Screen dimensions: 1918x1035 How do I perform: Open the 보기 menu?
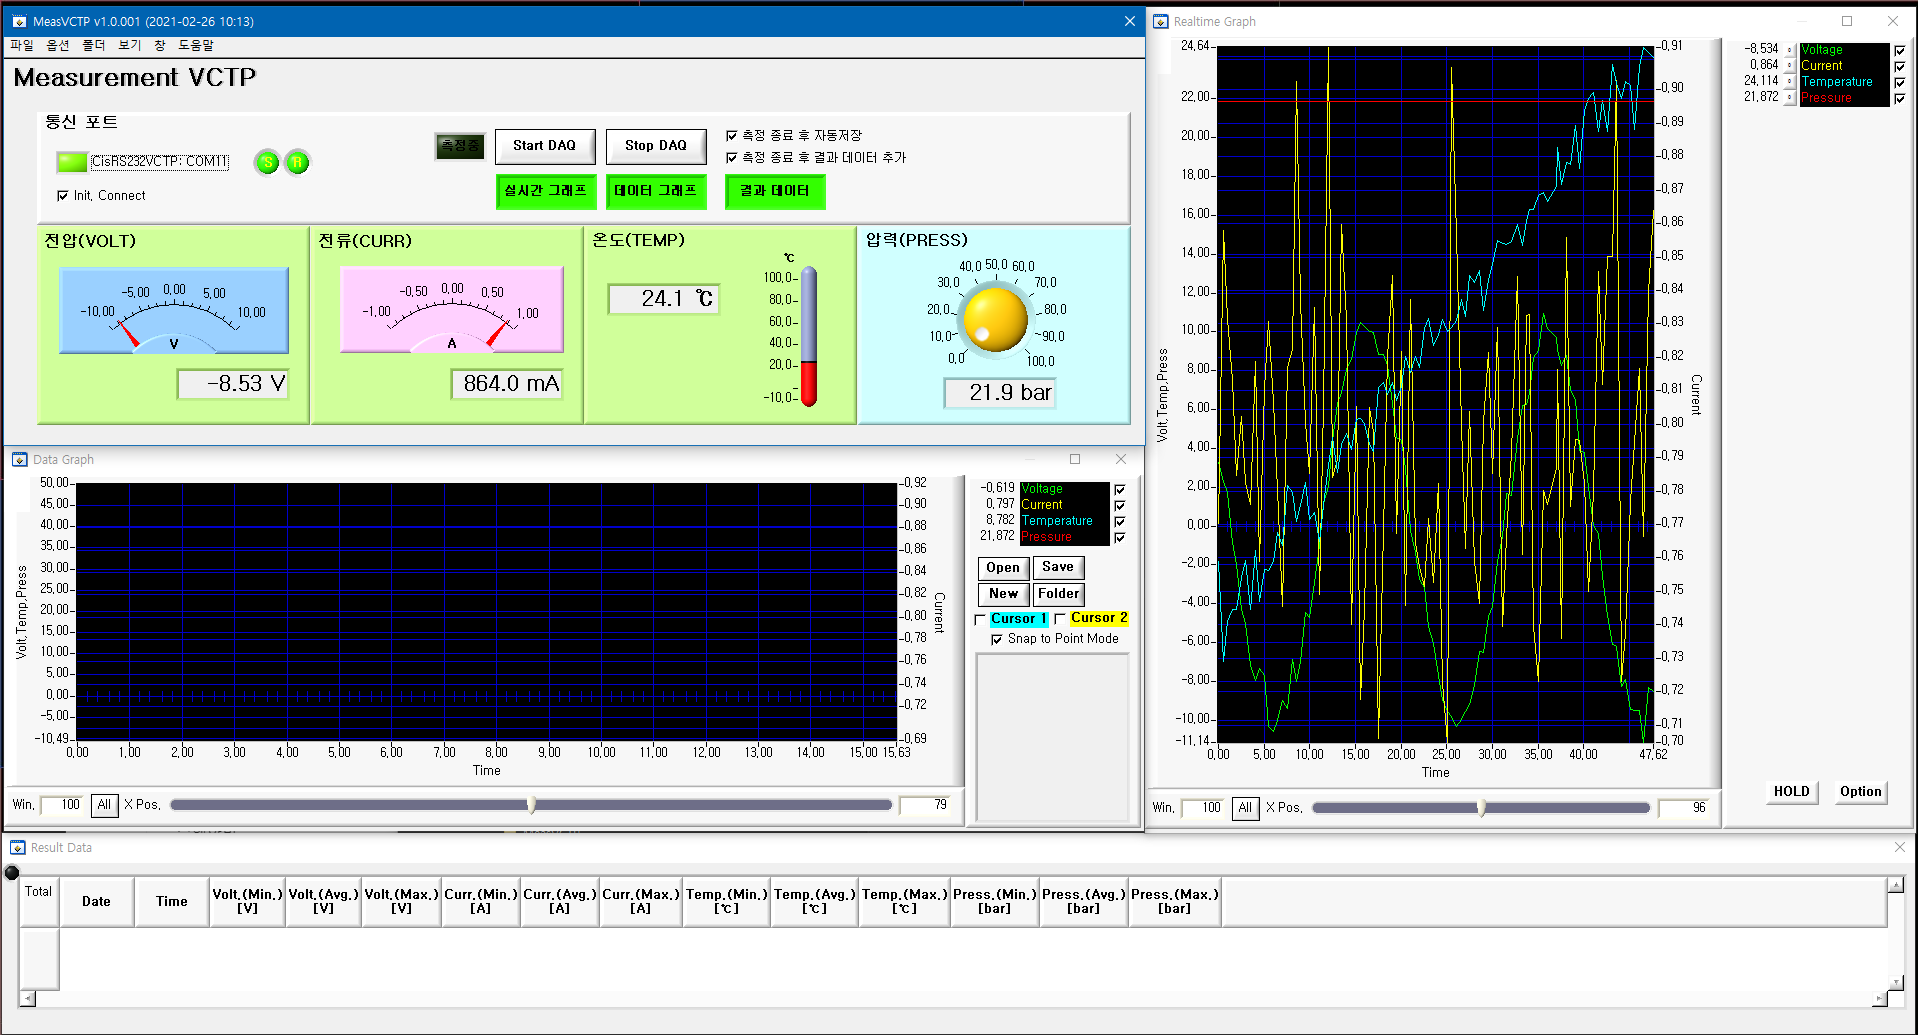[130, 45]
